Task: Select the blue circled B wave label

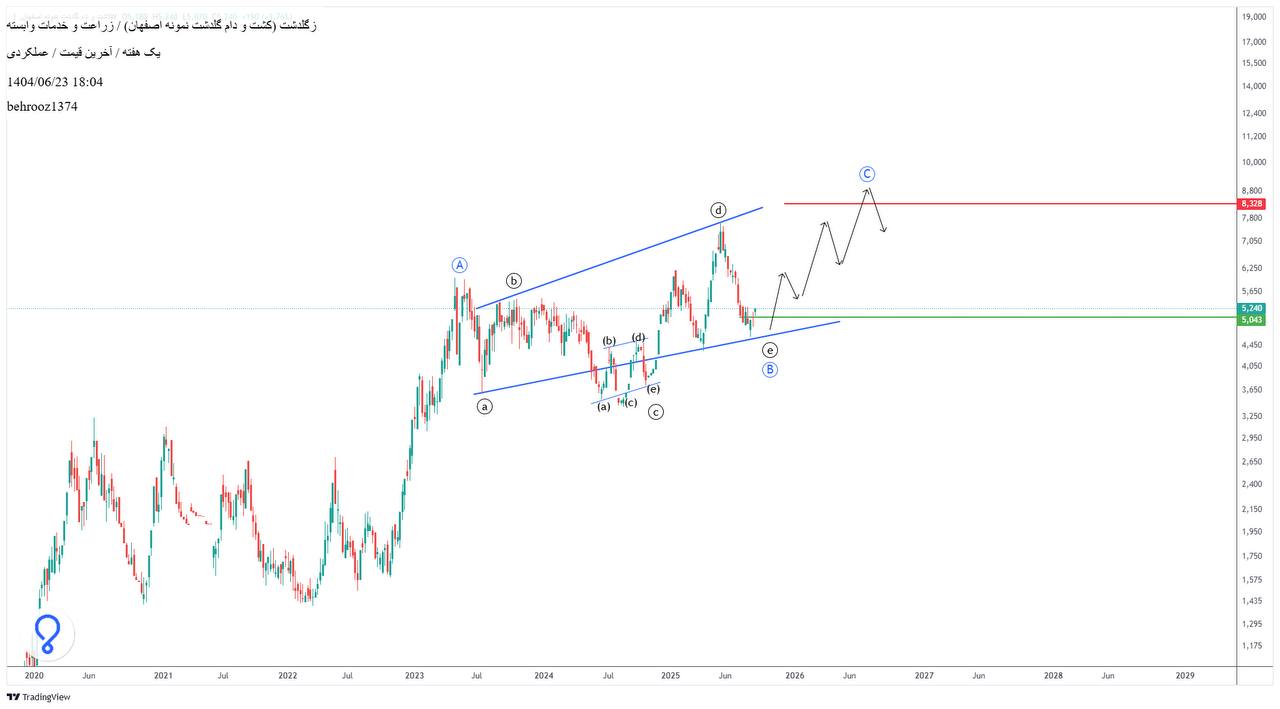Action: (x=770, y=370)
